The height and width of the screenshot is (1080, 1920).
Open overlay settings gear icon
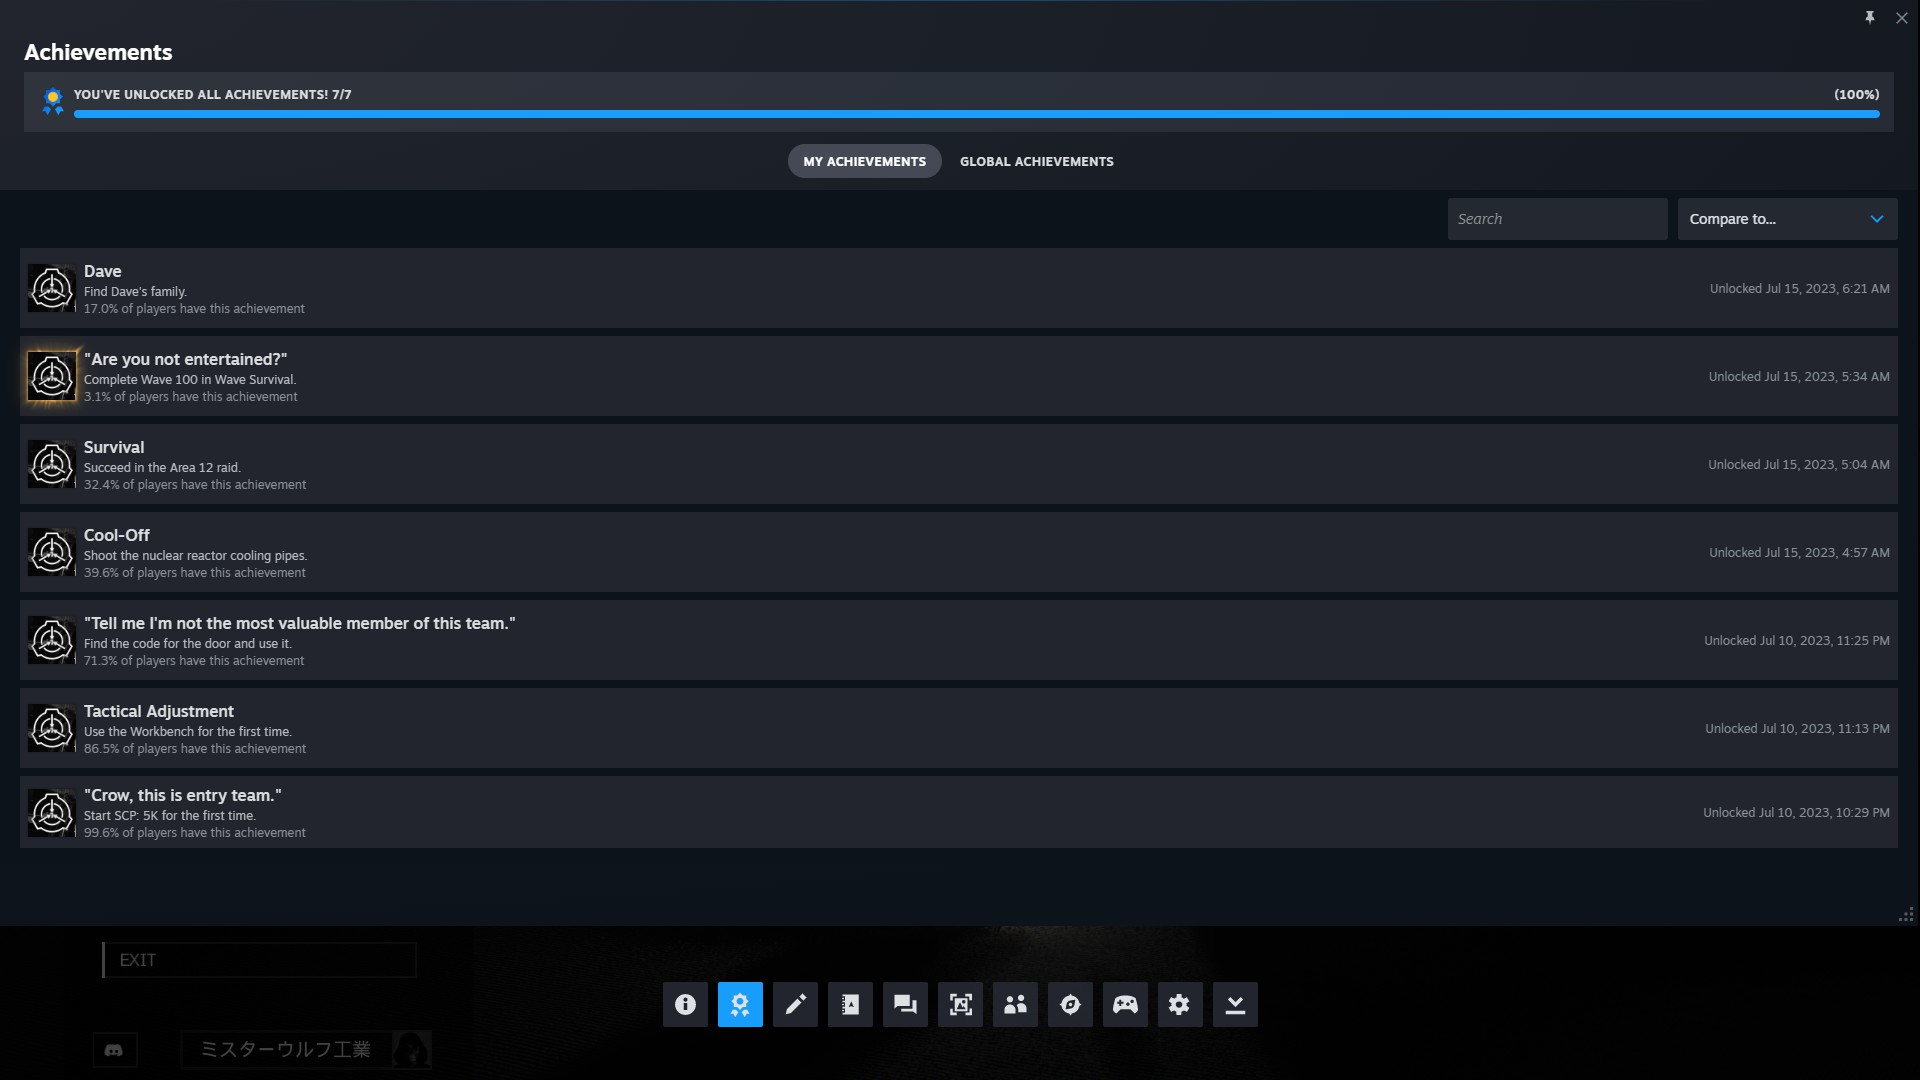1180,1004
